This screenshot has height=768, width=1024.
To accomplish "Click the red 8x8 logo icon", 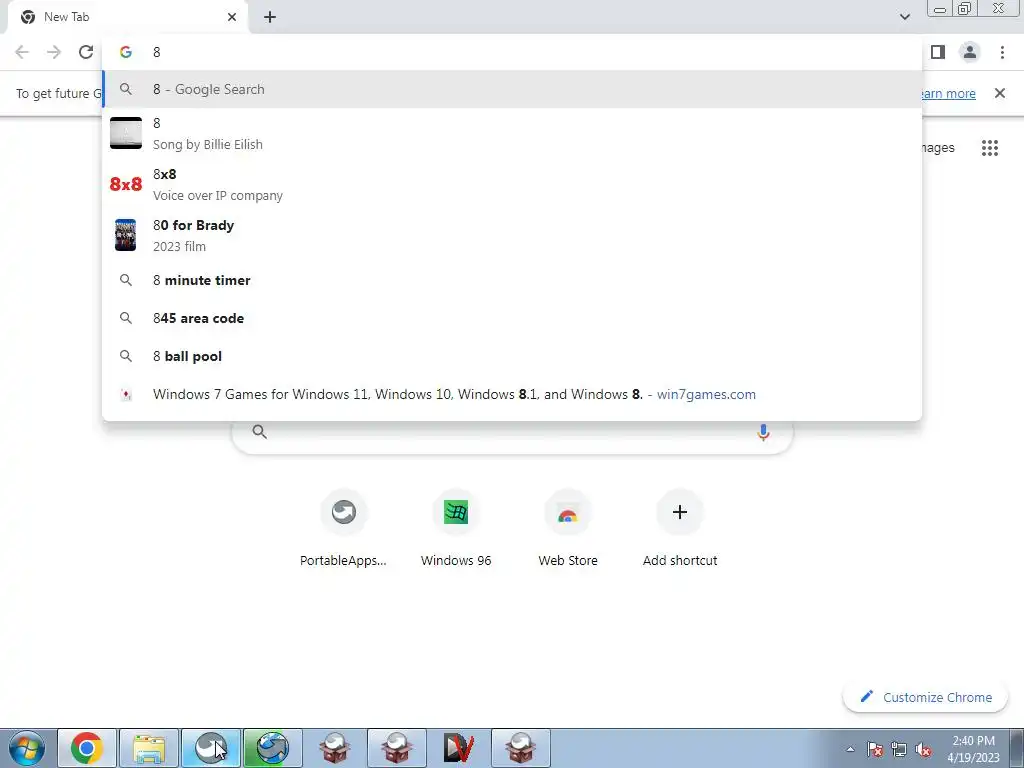I will 125,184.
